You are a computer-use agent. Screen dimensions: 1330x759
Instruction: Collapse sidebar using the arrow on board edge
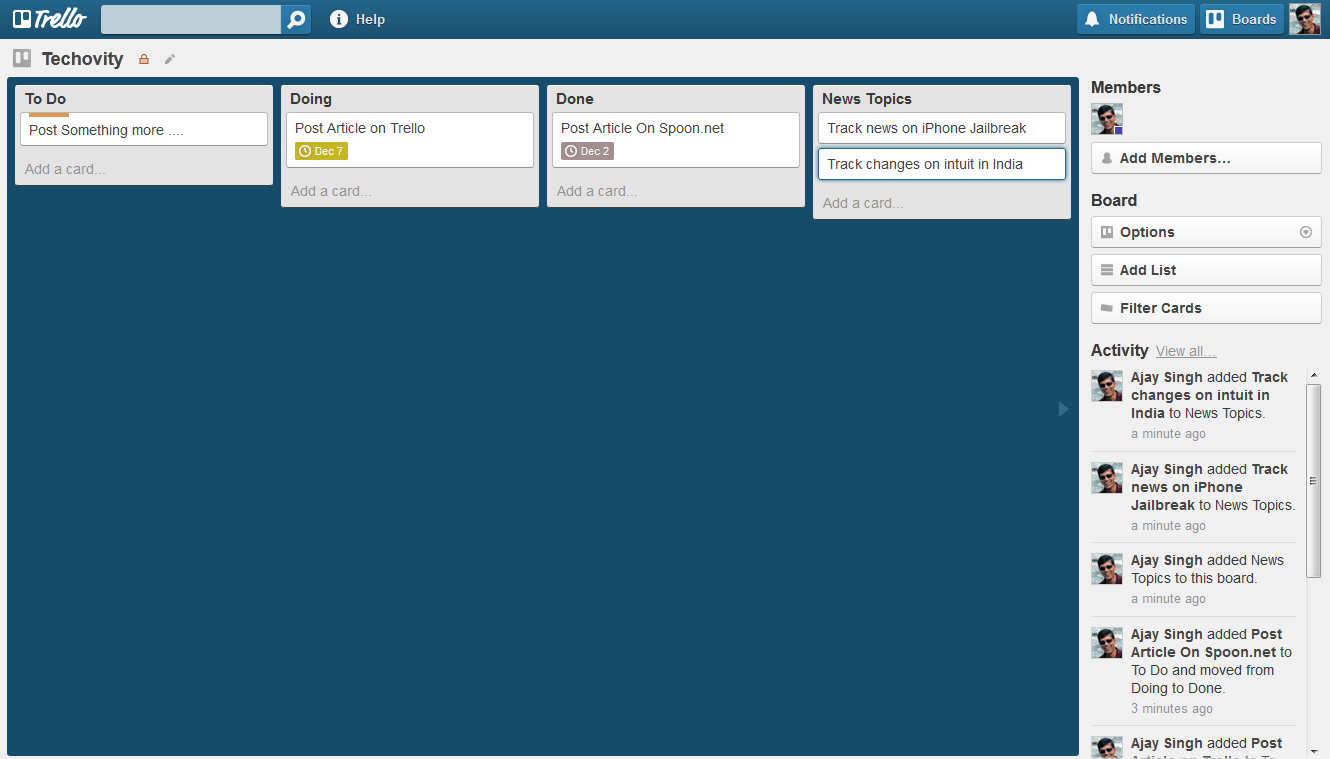point(1063,408)
